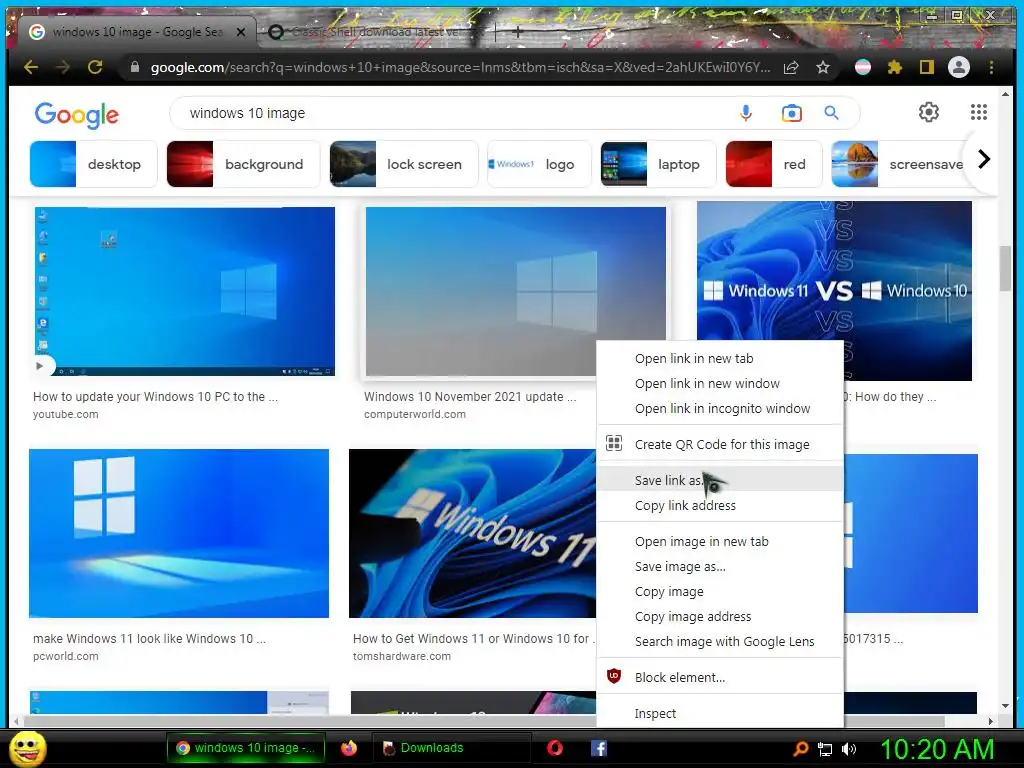Viewport: 1024px width, 768px height.
Task: Click the round extension icon beside the star
Action: pyautogui.click(x=863, y=67)
